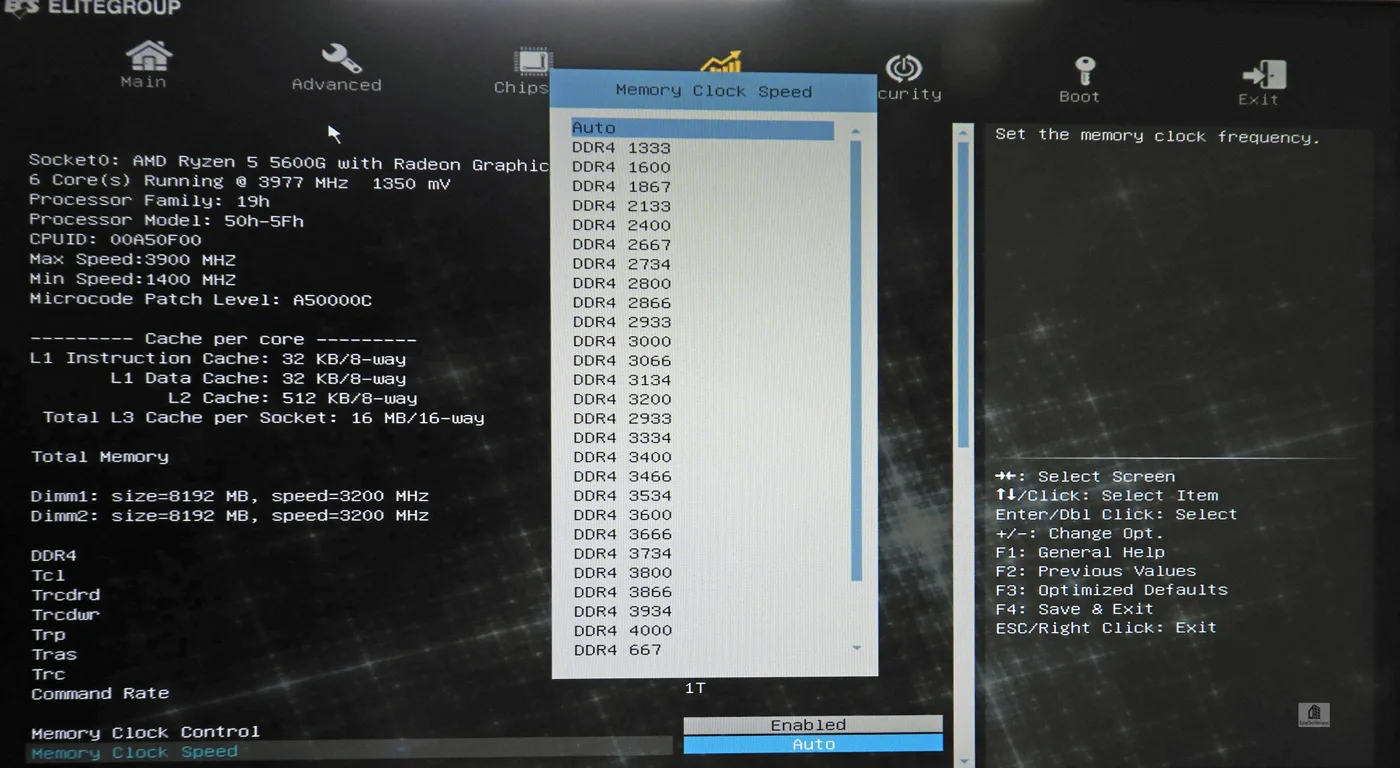Select DDR4 3334 option
Viewport: 1400px width, 768px height.
coord(621,437)
